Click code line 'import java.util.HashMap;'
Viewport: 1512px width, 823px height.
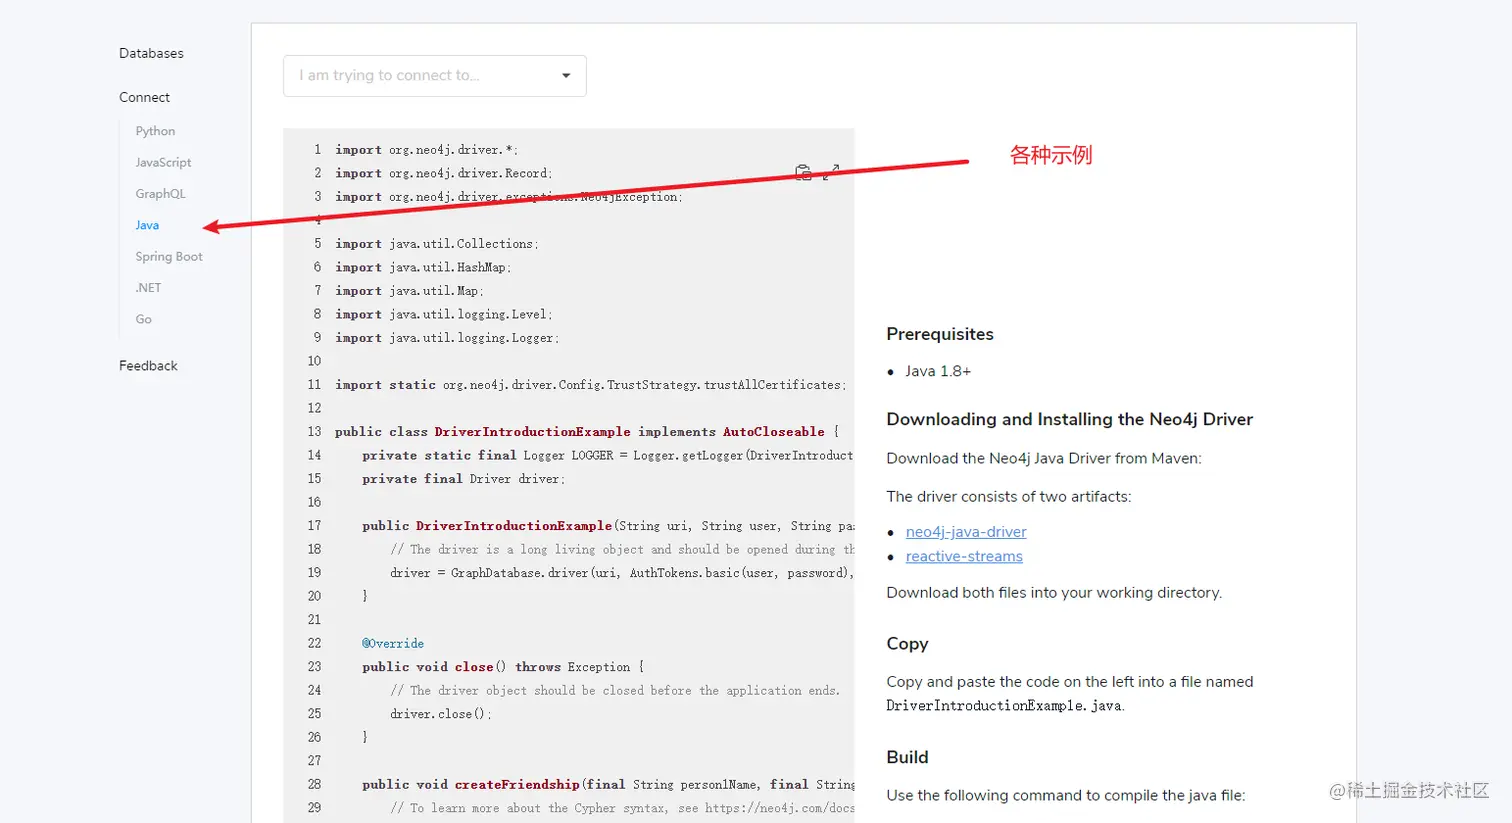tap(423, 267)
